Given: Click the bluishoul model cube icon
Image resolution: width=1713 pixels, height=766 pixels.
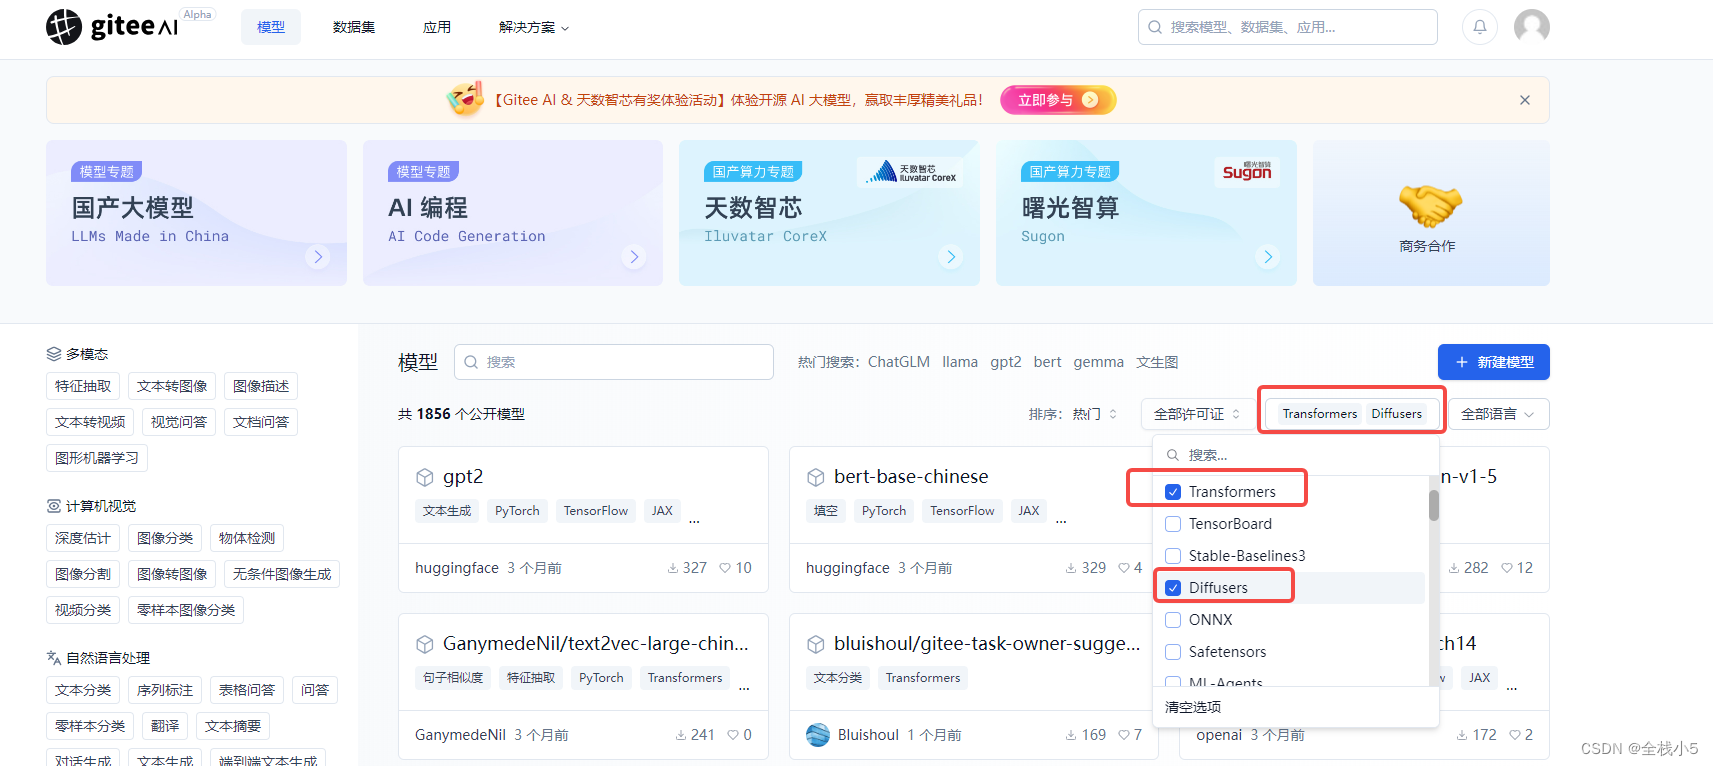Looking at the screenshot, I should (x=816, y=644).
